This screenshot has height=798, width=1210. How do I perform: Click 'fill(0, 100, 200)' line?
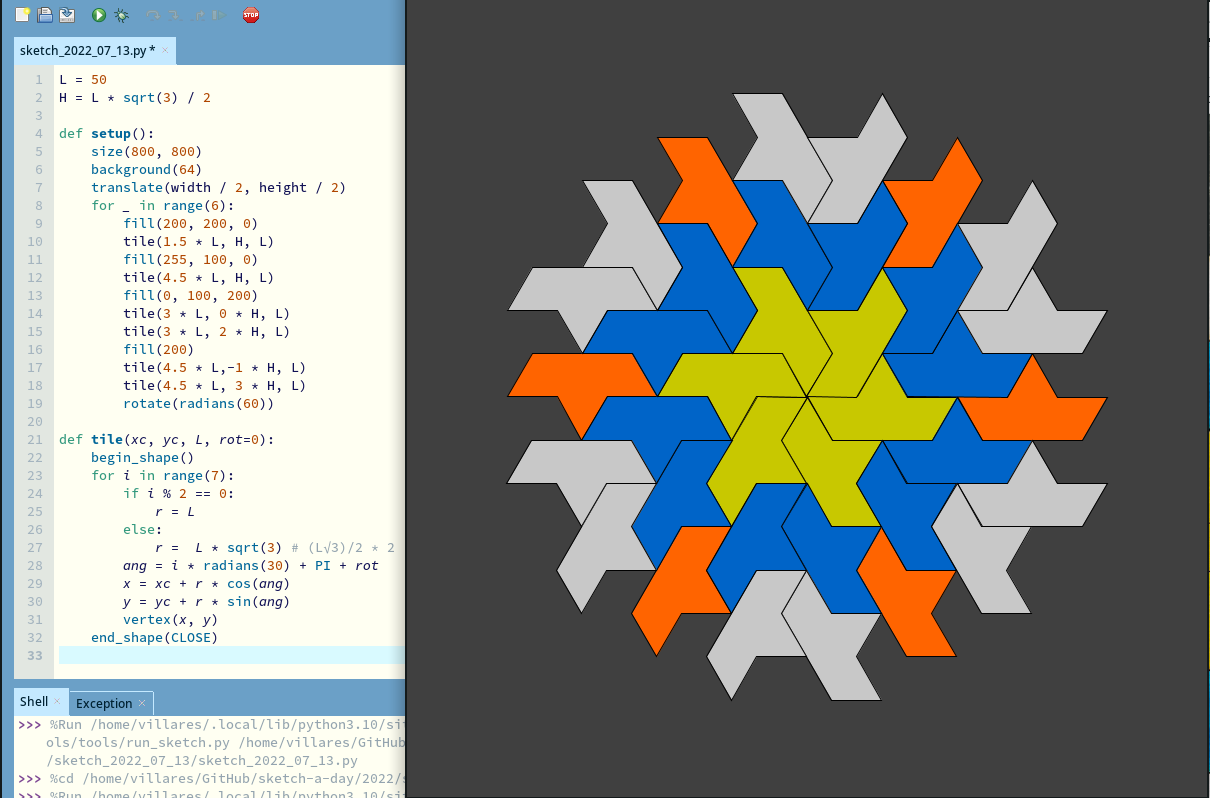[x=191, y=295]
